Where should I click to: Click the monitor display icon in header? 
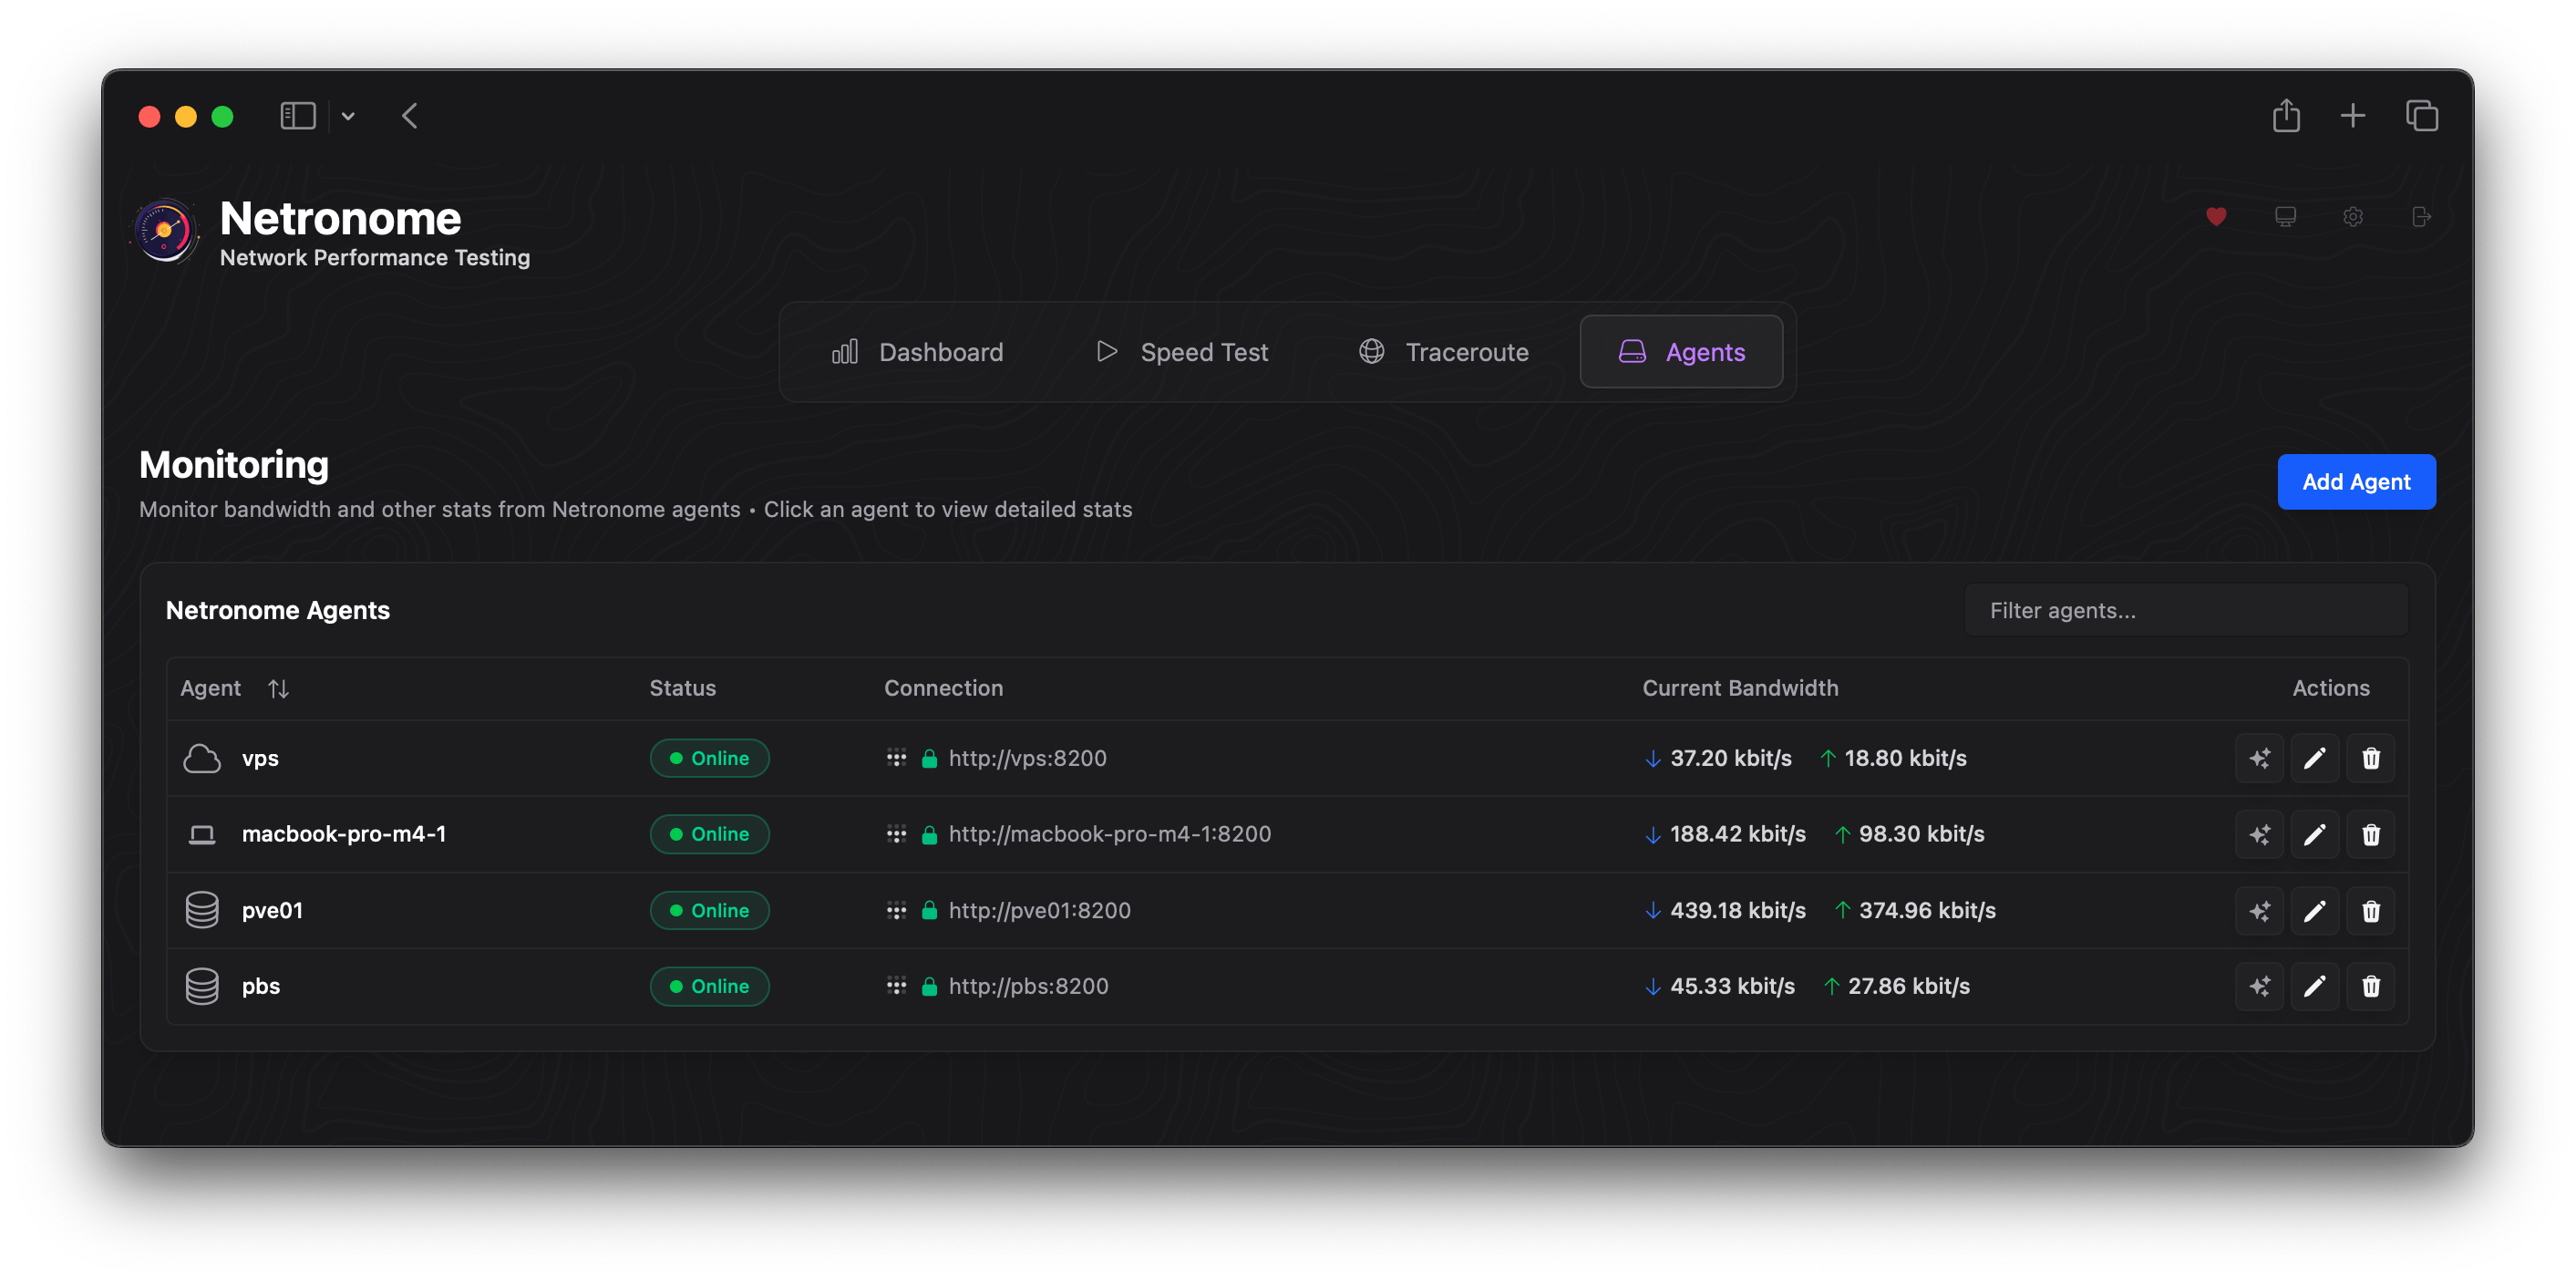[x=2285, y=217]
